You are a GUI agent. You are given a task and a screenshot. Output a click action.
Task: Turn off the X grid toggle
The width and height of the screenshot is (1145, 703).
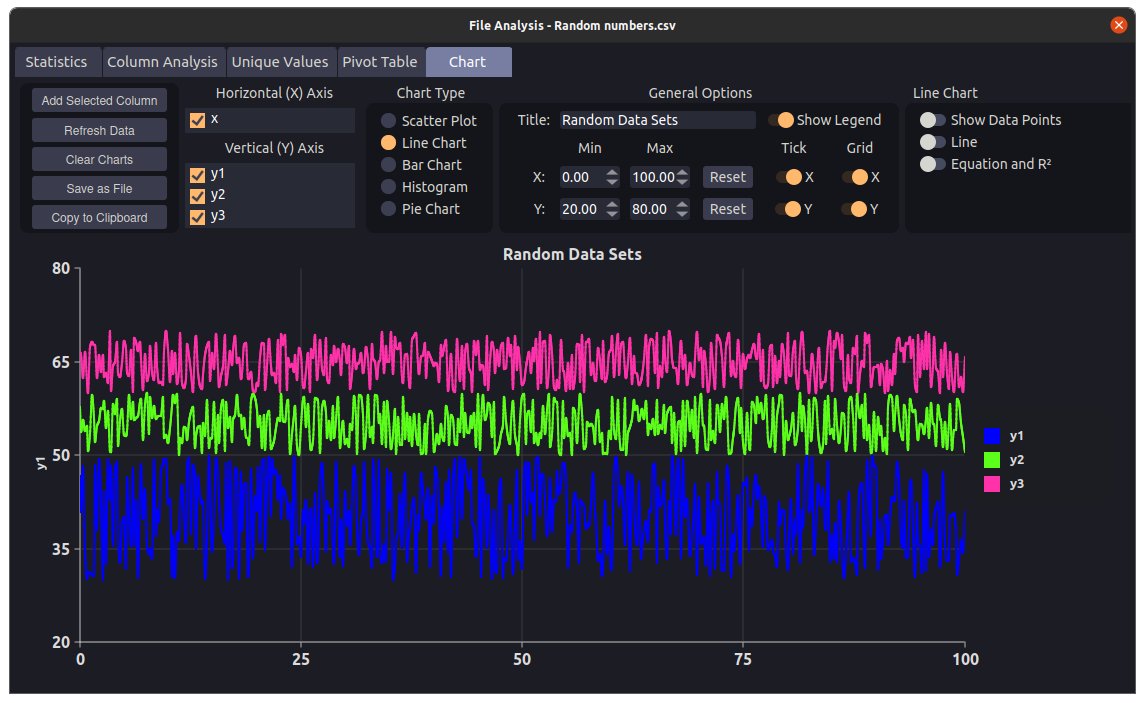pyautogui.click(x=855, y=177)
